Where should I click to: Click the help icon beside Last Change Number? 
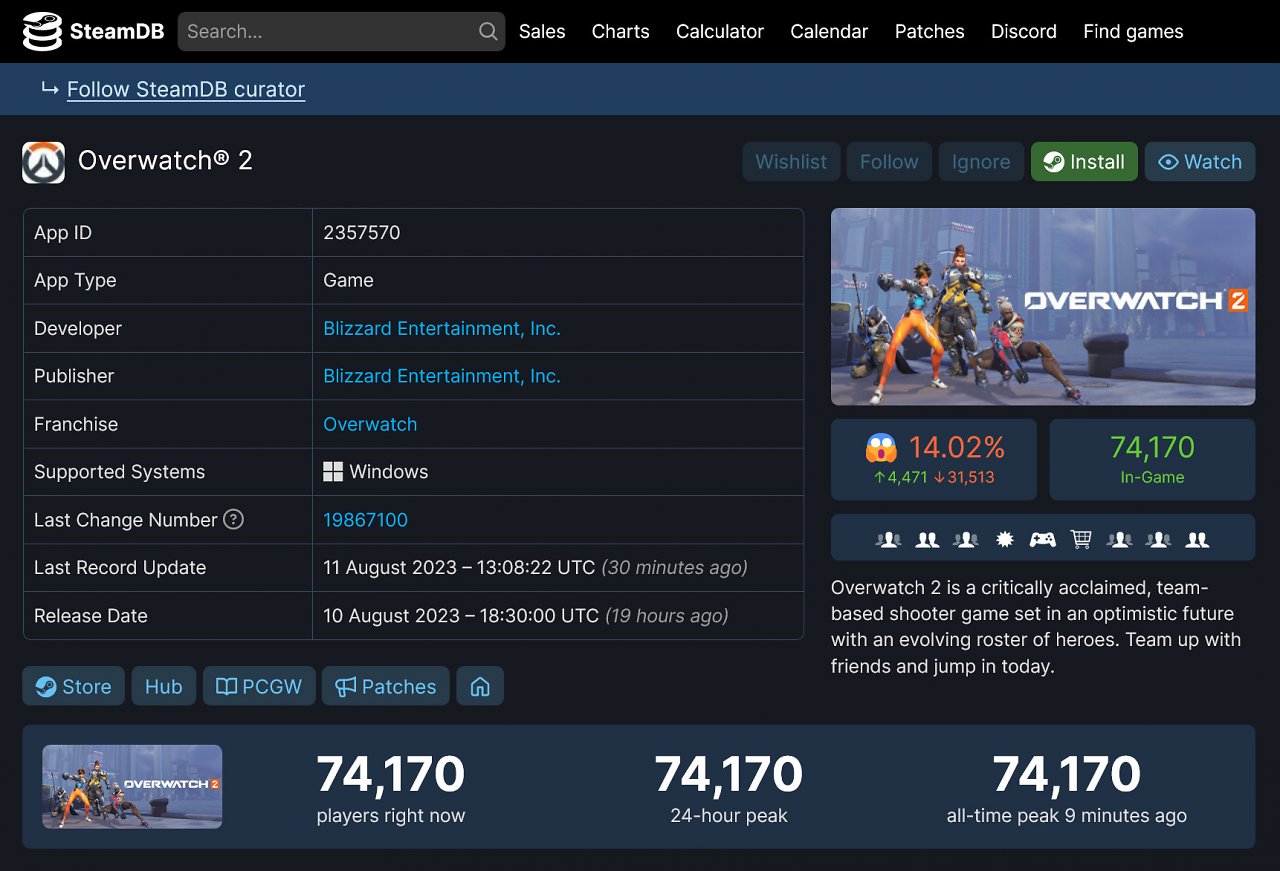tap(233, 519)
